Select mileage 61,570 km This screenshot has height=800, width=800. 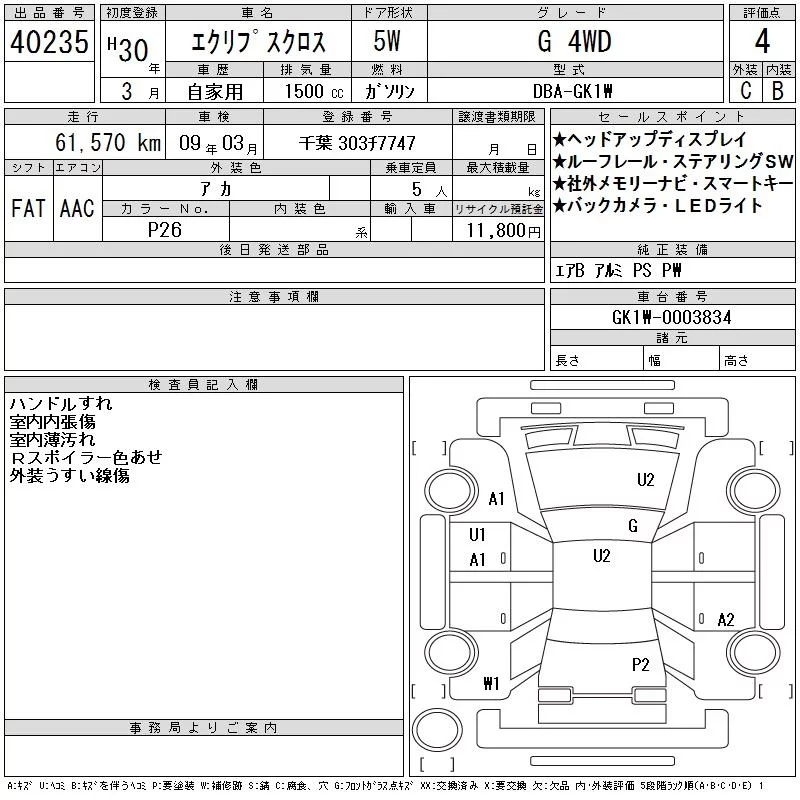[x=108, y=143]
